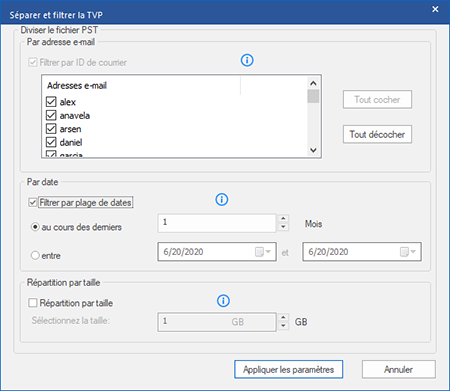450x391 pixels.
Task: Click the email list scrollbar up arrow
Action: (313, 83)
